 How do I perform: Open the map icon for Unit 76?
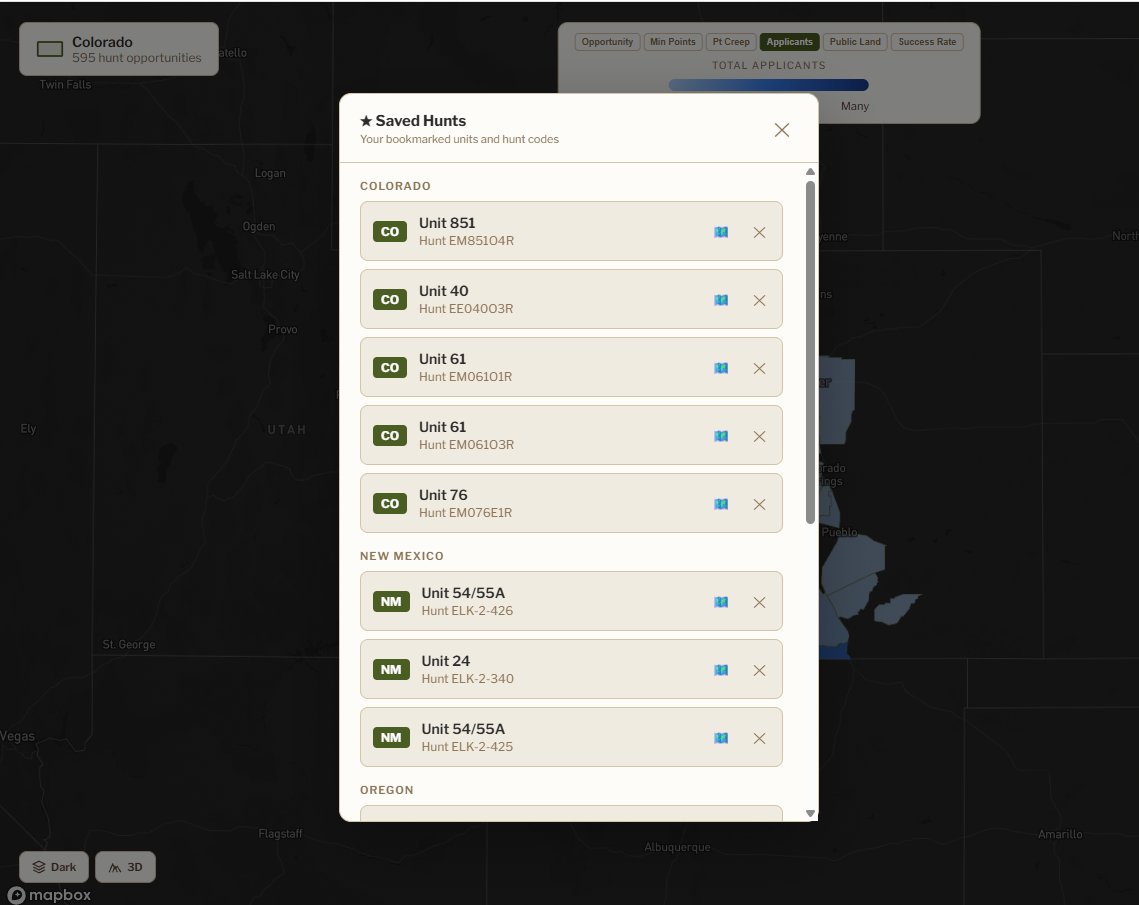(721, 504)
